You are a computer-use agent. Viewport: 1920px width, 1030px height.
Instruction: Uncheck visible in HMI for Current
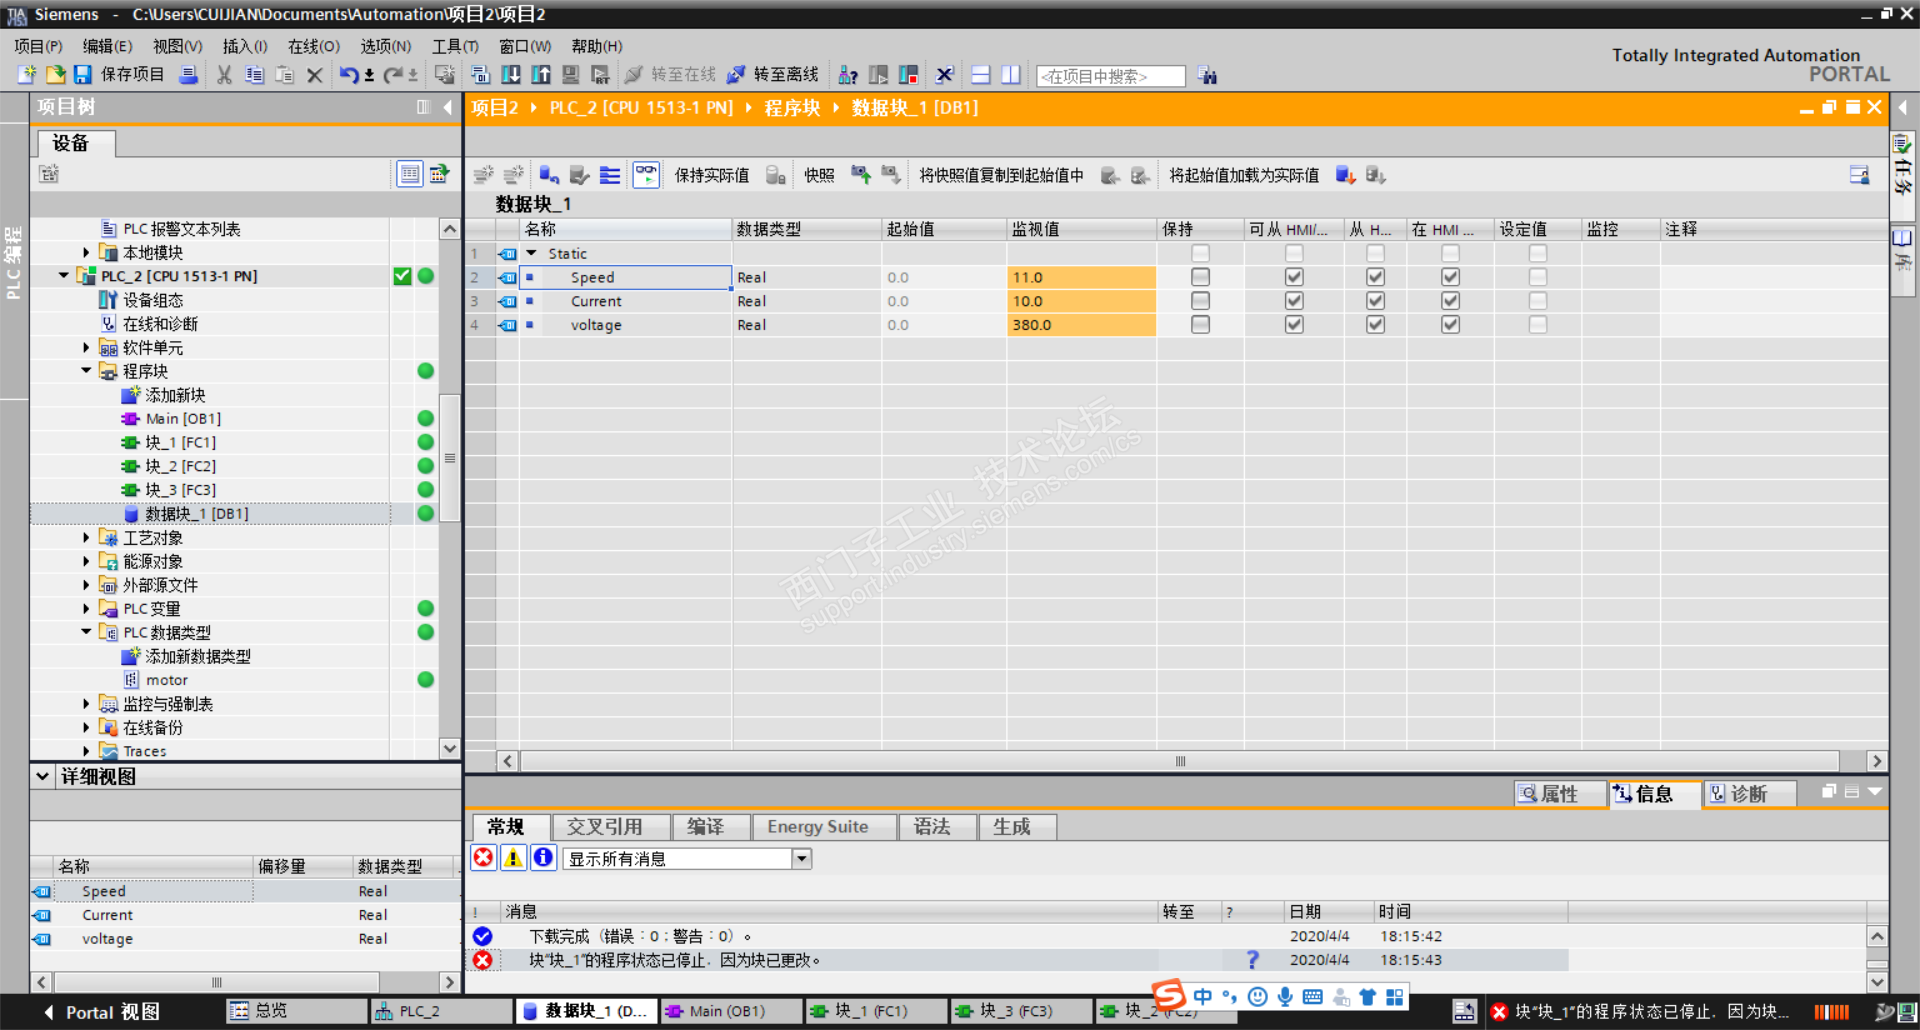(1451, 301)
